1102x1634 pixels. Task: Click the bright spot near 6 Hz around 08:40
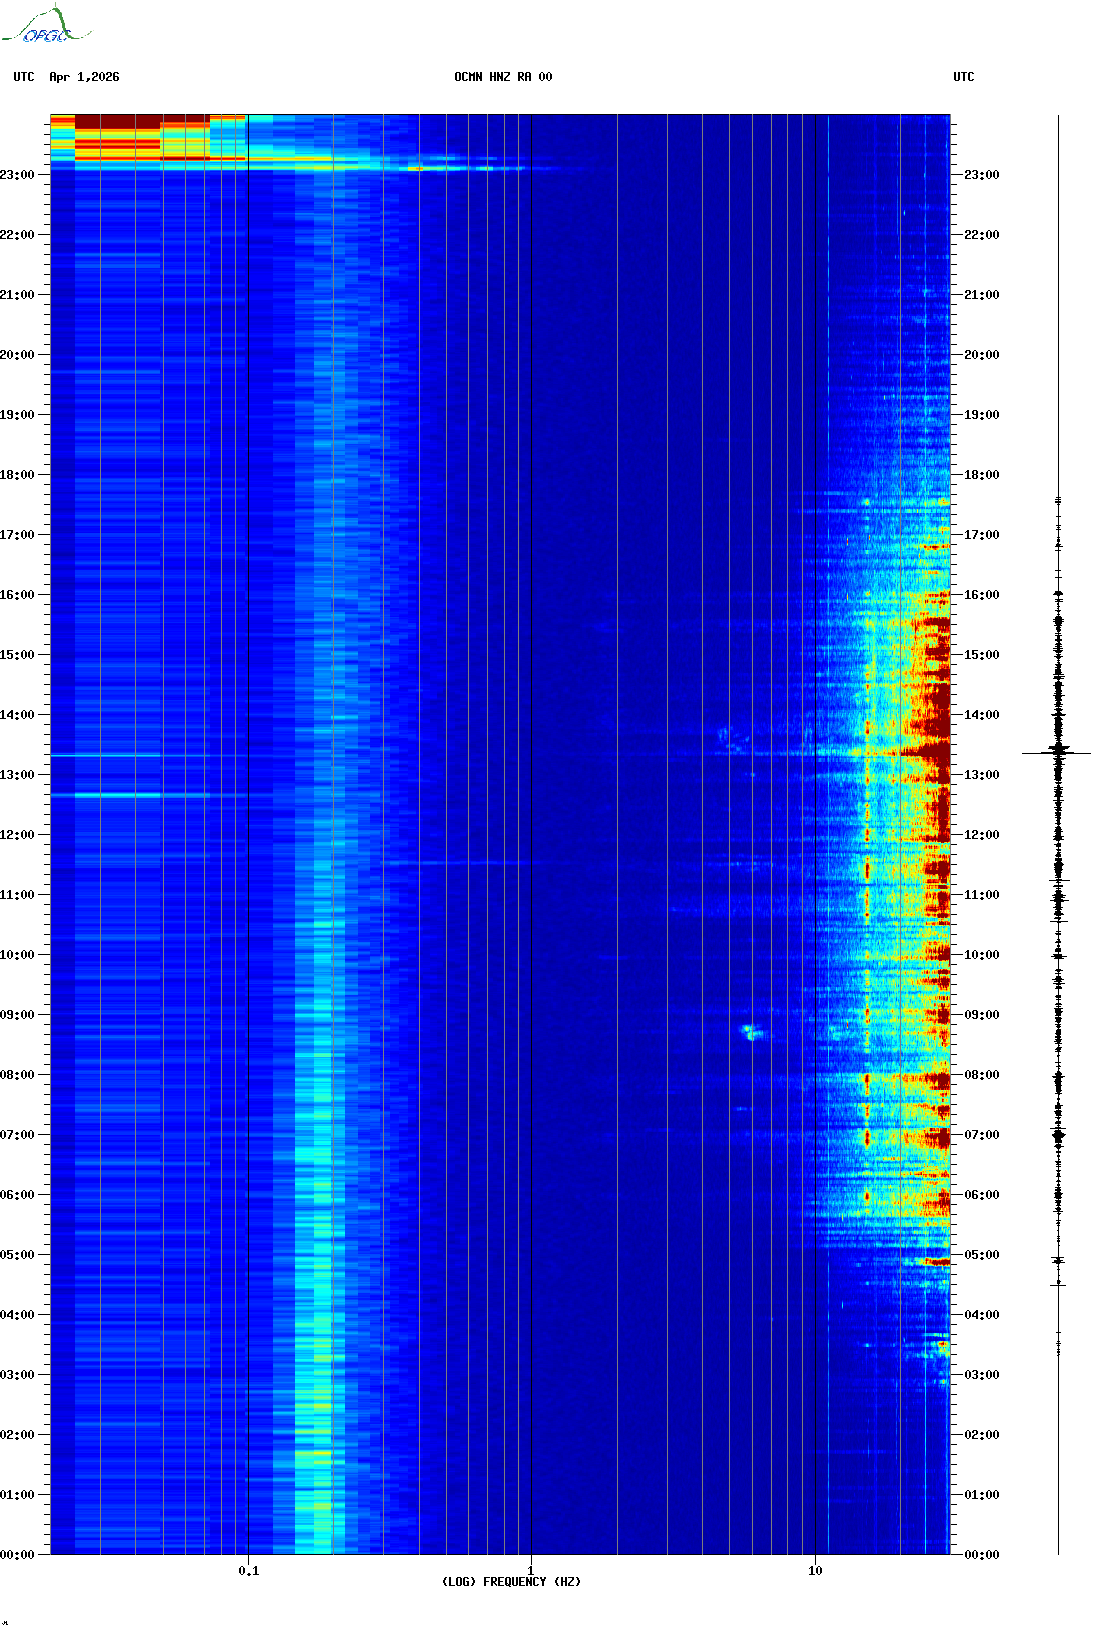pyautogui.click(x=751, y=1032)
